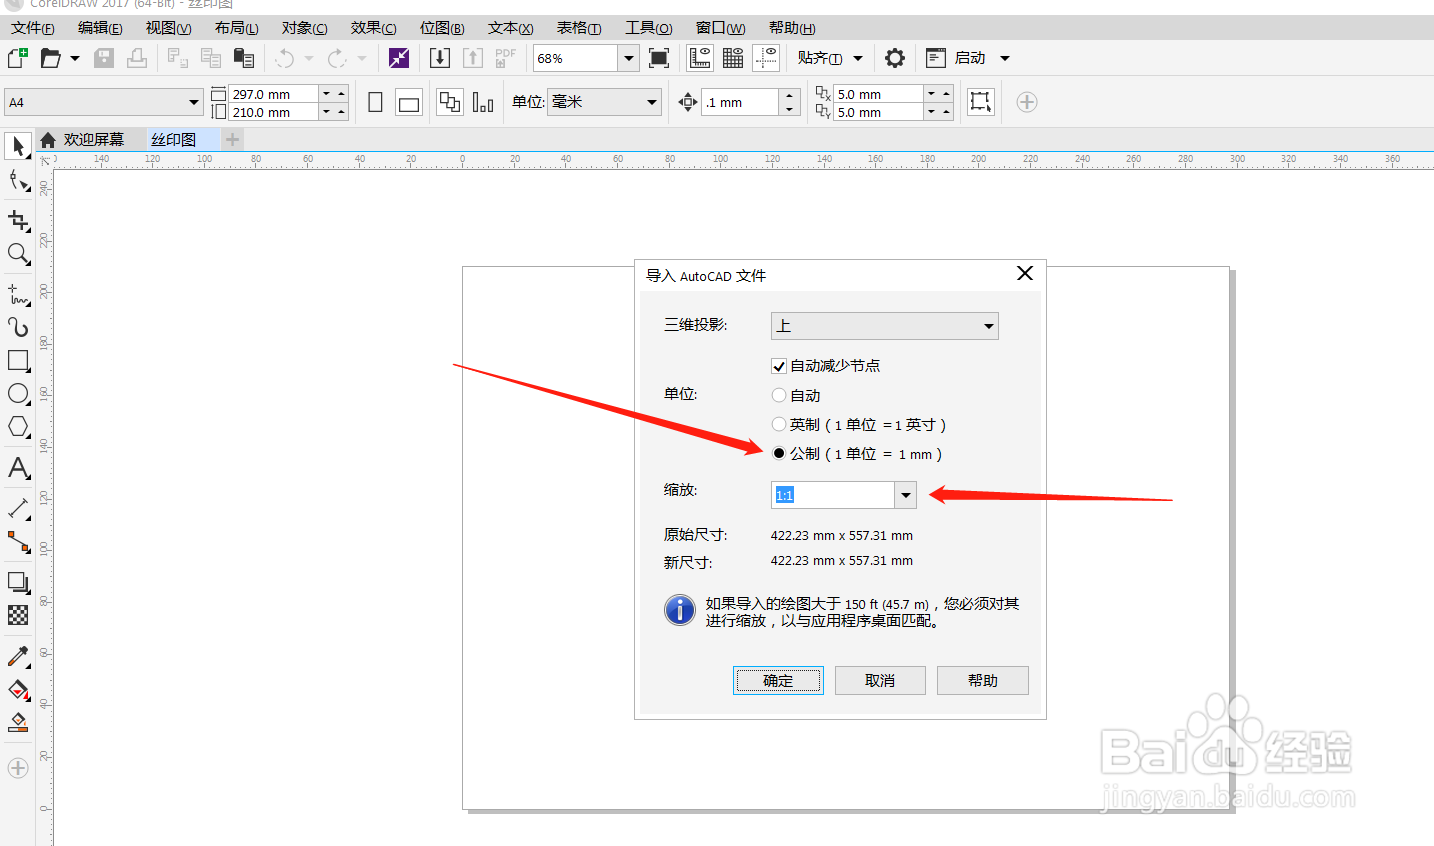
Task: Select the Pick tool in toolbox
Action: (x=18, y=146)
